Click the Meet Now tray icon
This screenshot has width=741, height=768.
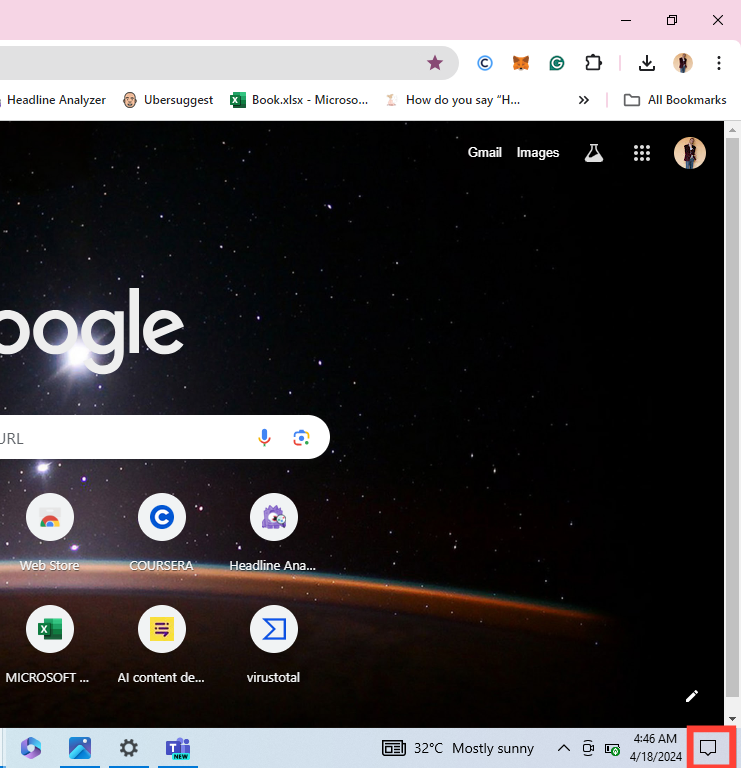pos(588,748)
